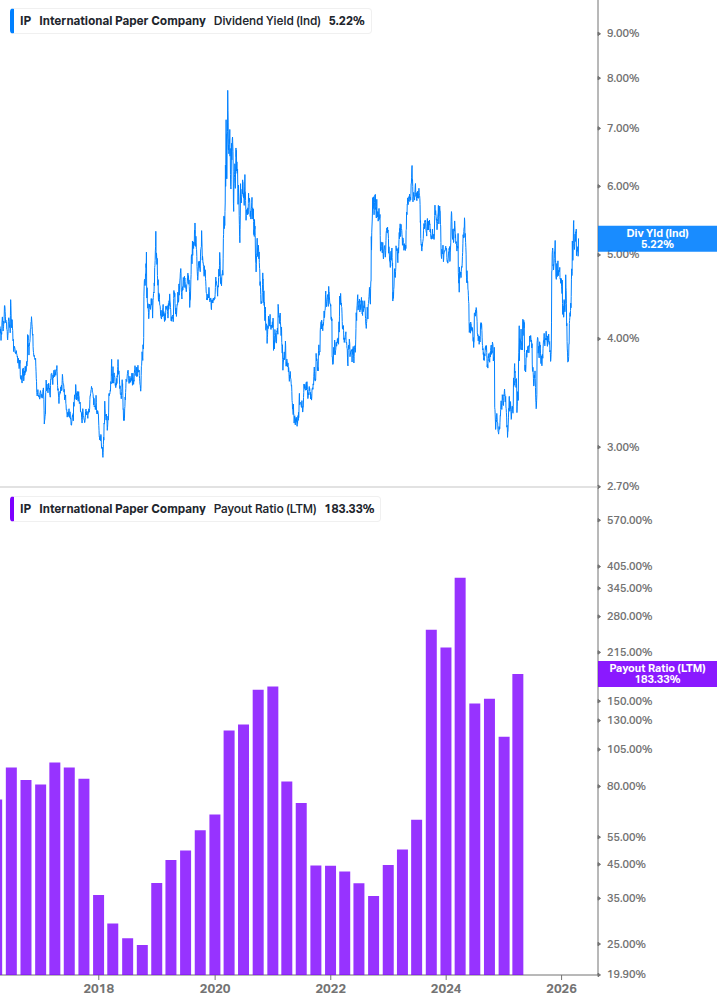Click the 215.00% payout ratio axis label
This screenshot has width=717, height=1005.
point(629,652)
